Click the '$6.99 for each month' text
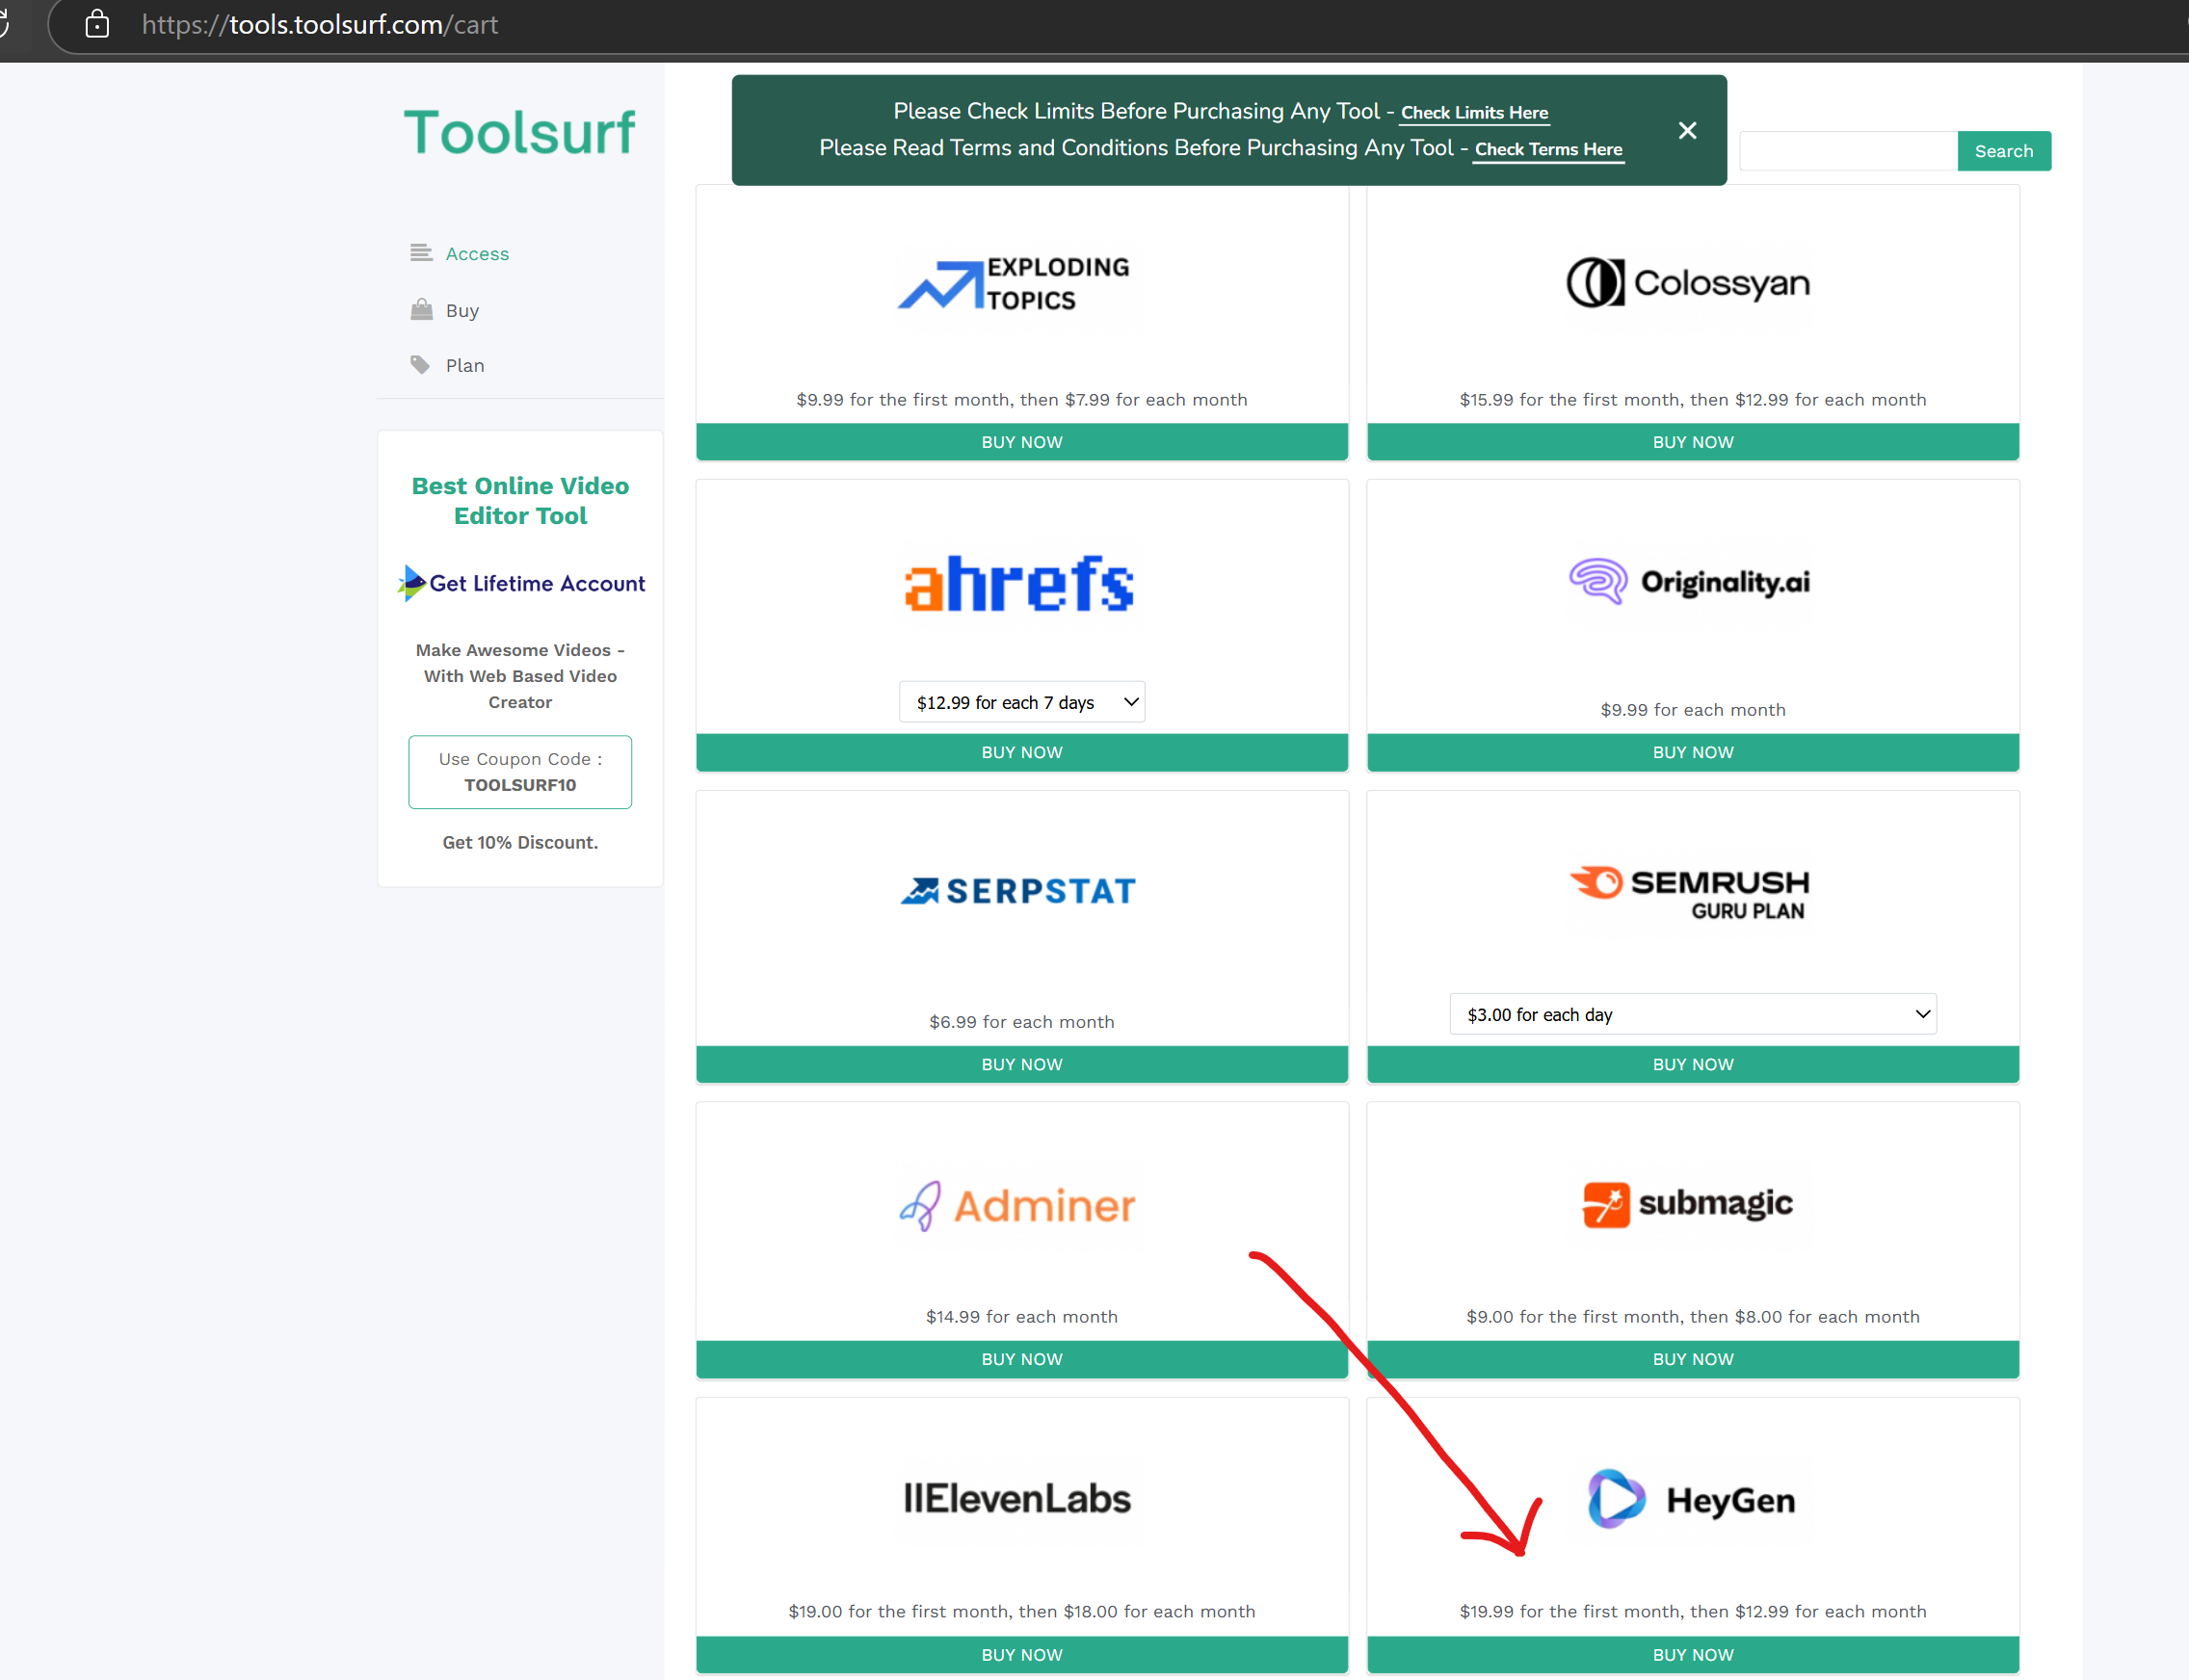This screenshot has width=2189, height=1680. click(1022, 1021)
